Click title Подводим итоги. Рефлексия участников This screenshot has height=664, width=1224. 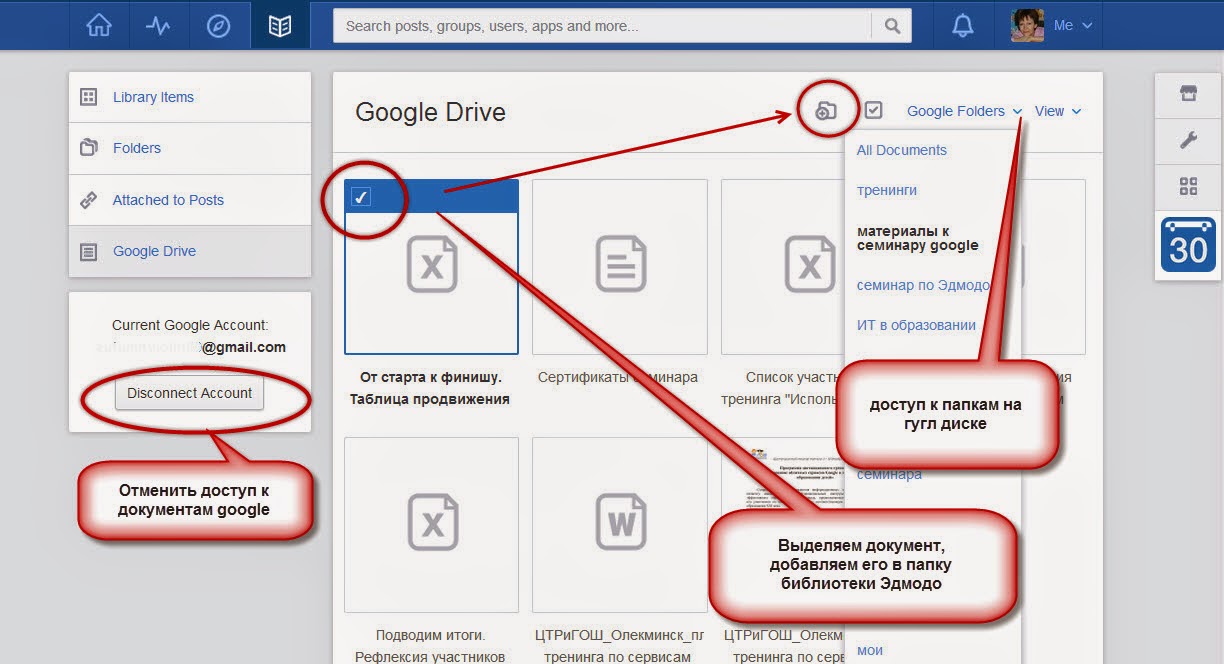coord(430,646)
